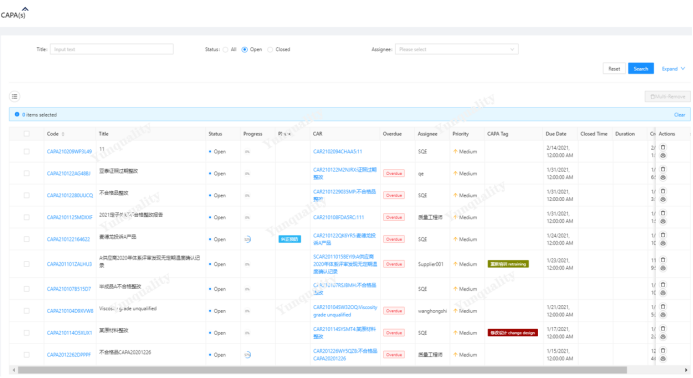Click progress circle in row CAPA210122164622
The height and width of the screenshot is (378, 693).
(x=248, y=239)
